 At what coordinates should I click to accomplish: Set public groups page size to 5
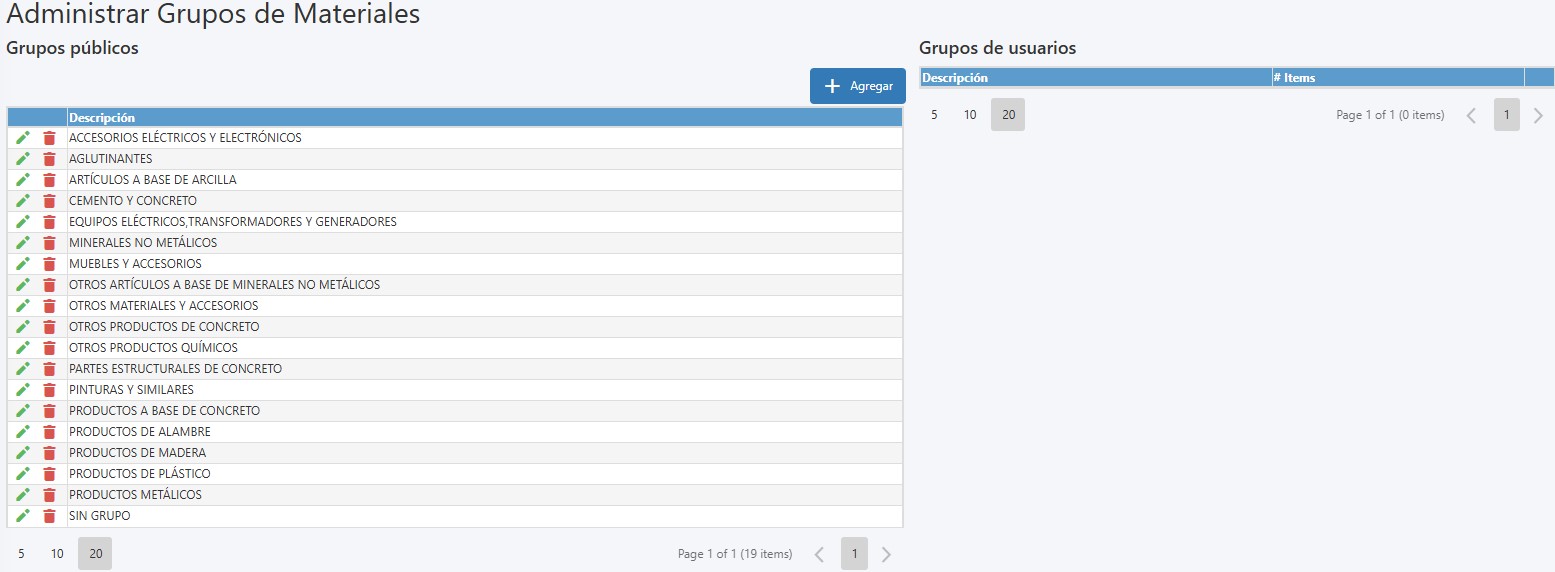click(21, 554)
